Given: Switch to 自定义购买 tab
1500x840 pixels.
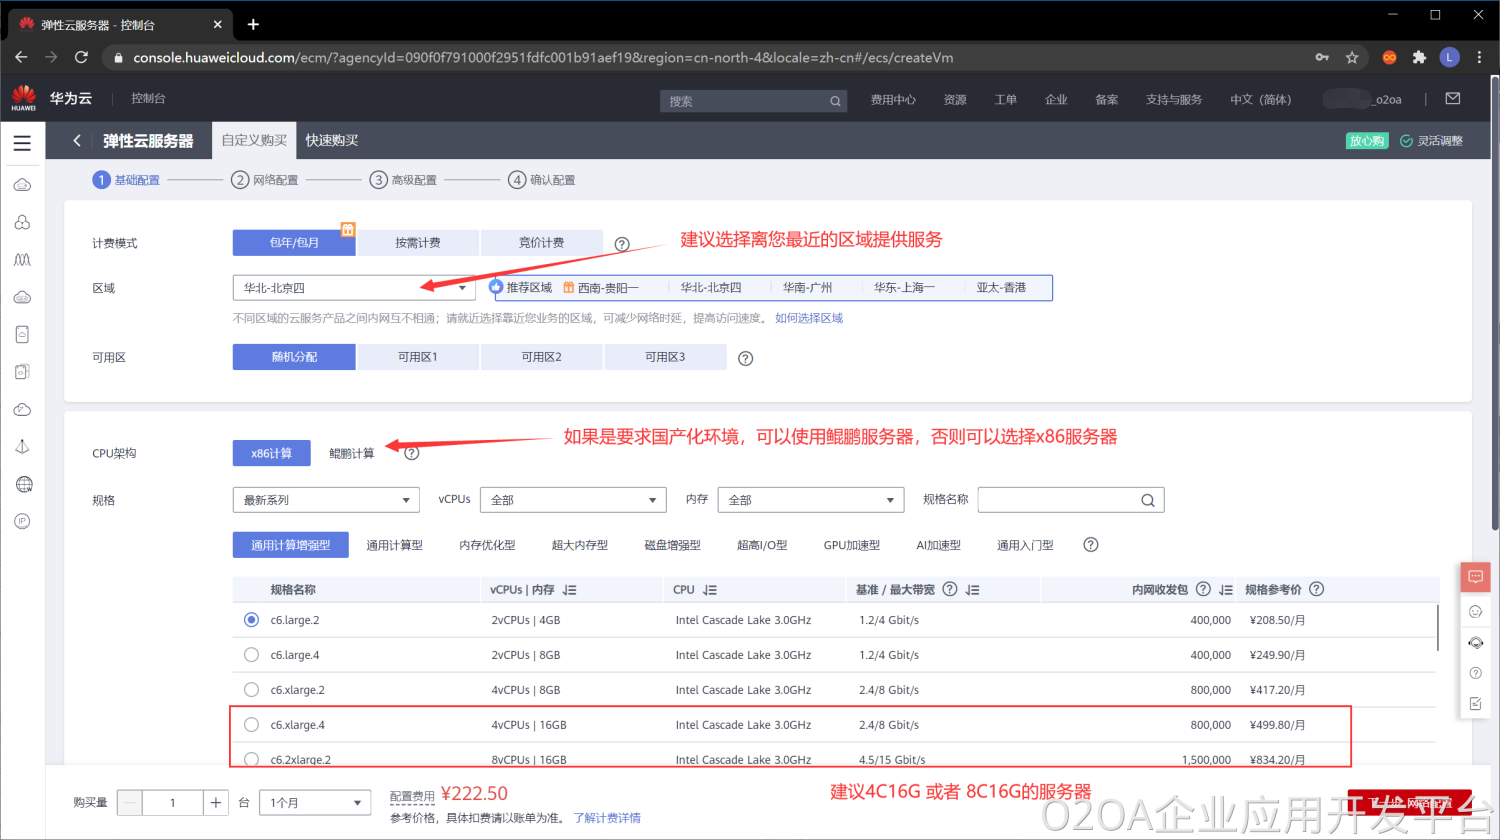Looking at the screenshot, I should (x=254, y=141).
